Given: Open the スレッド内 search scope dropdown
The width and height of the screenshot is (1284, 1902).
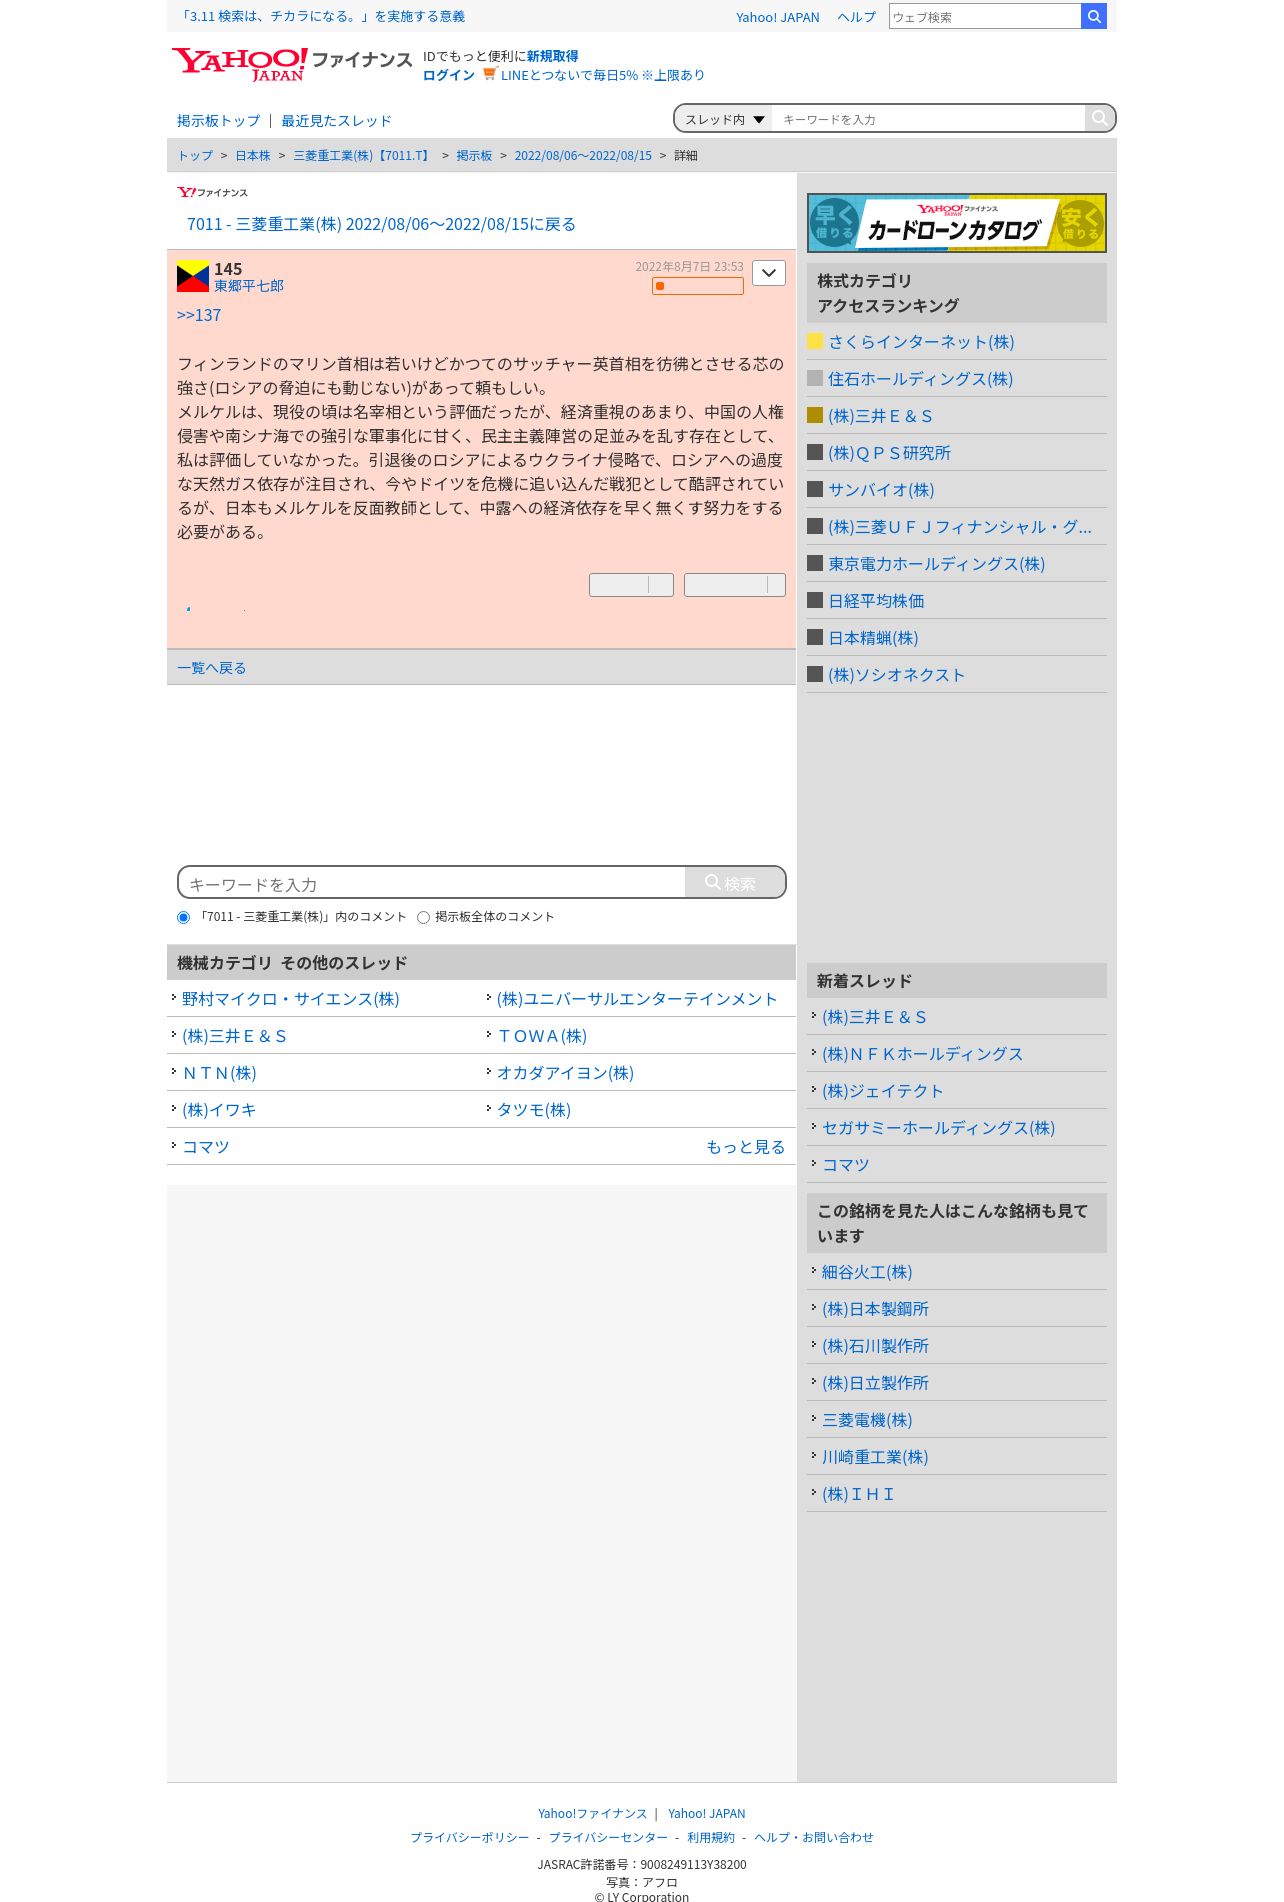Looking at the screenshot, I should [724, 119].
